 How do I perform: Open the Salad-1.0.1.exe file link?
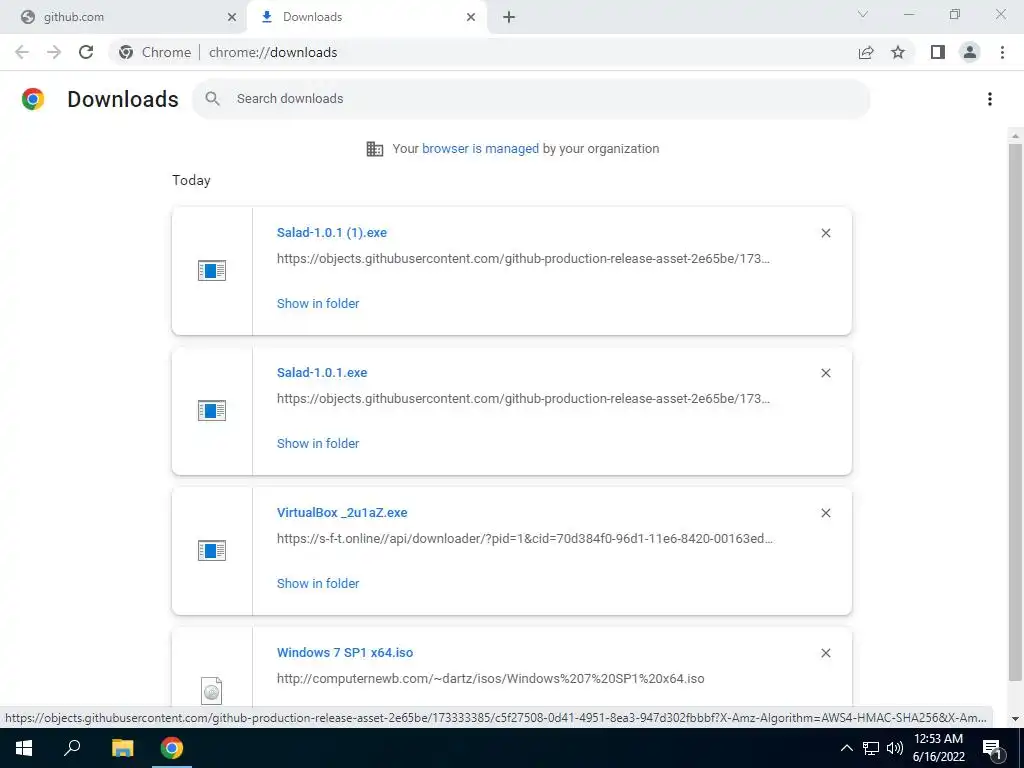(322, 372)
